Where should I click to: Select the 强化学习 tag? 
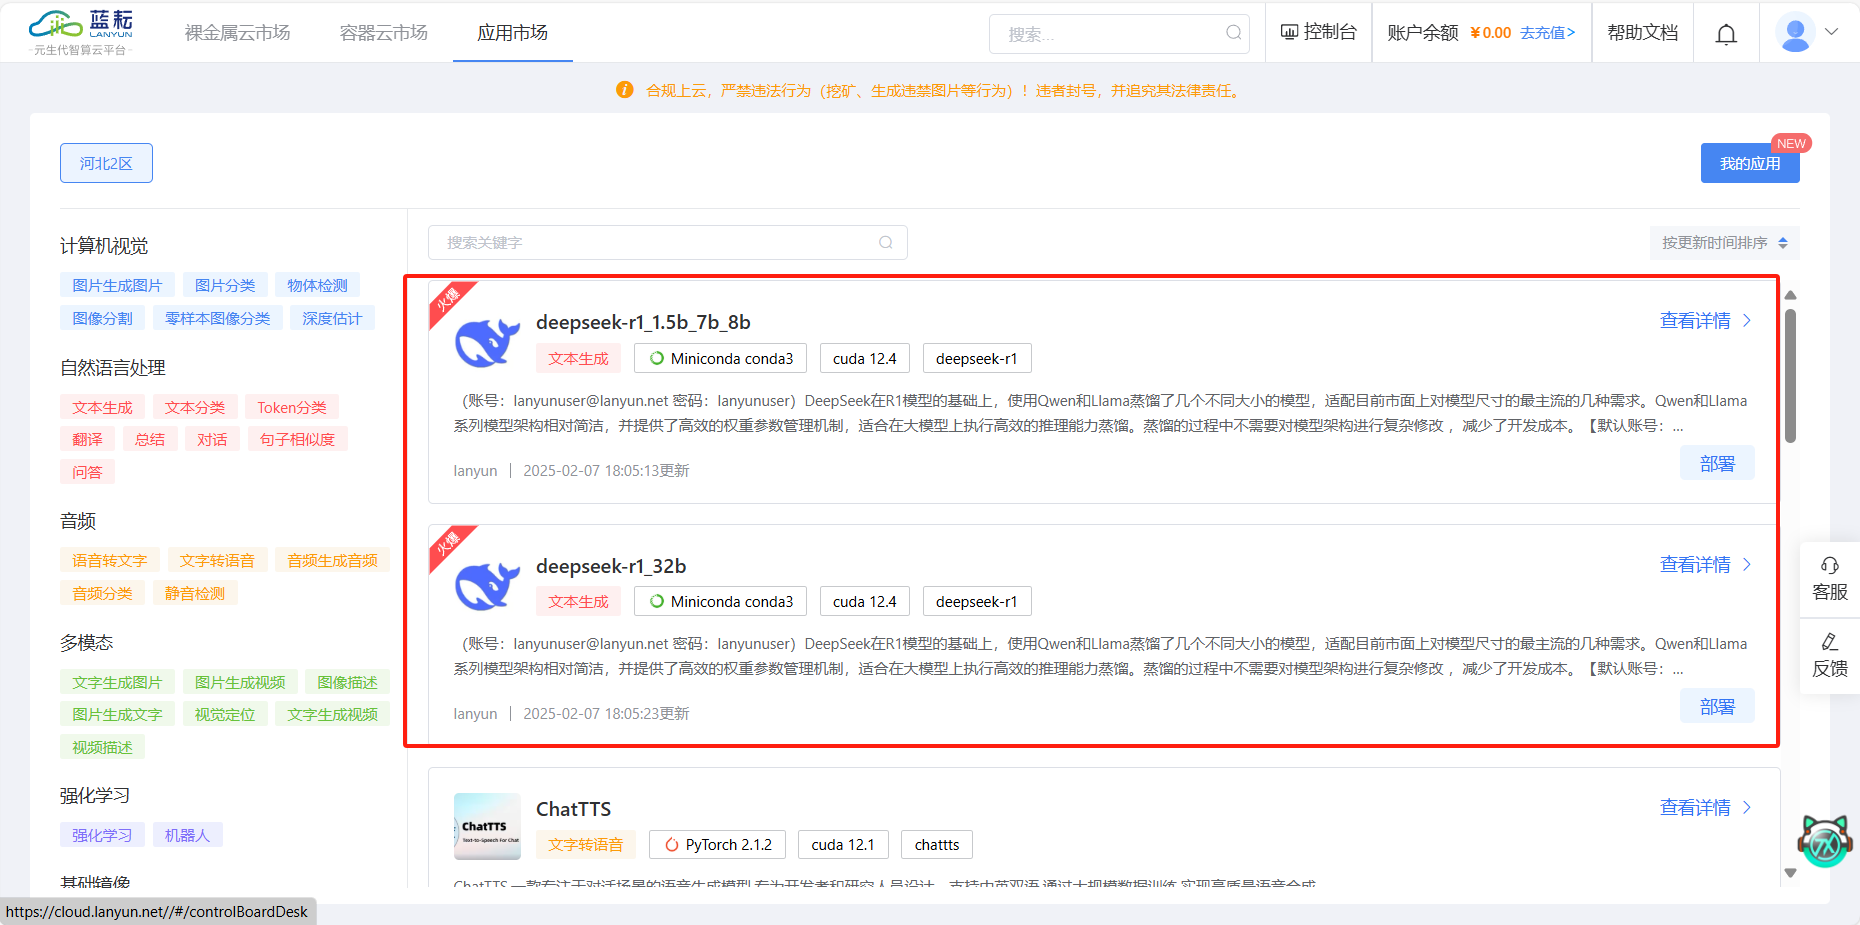point(102,835)
